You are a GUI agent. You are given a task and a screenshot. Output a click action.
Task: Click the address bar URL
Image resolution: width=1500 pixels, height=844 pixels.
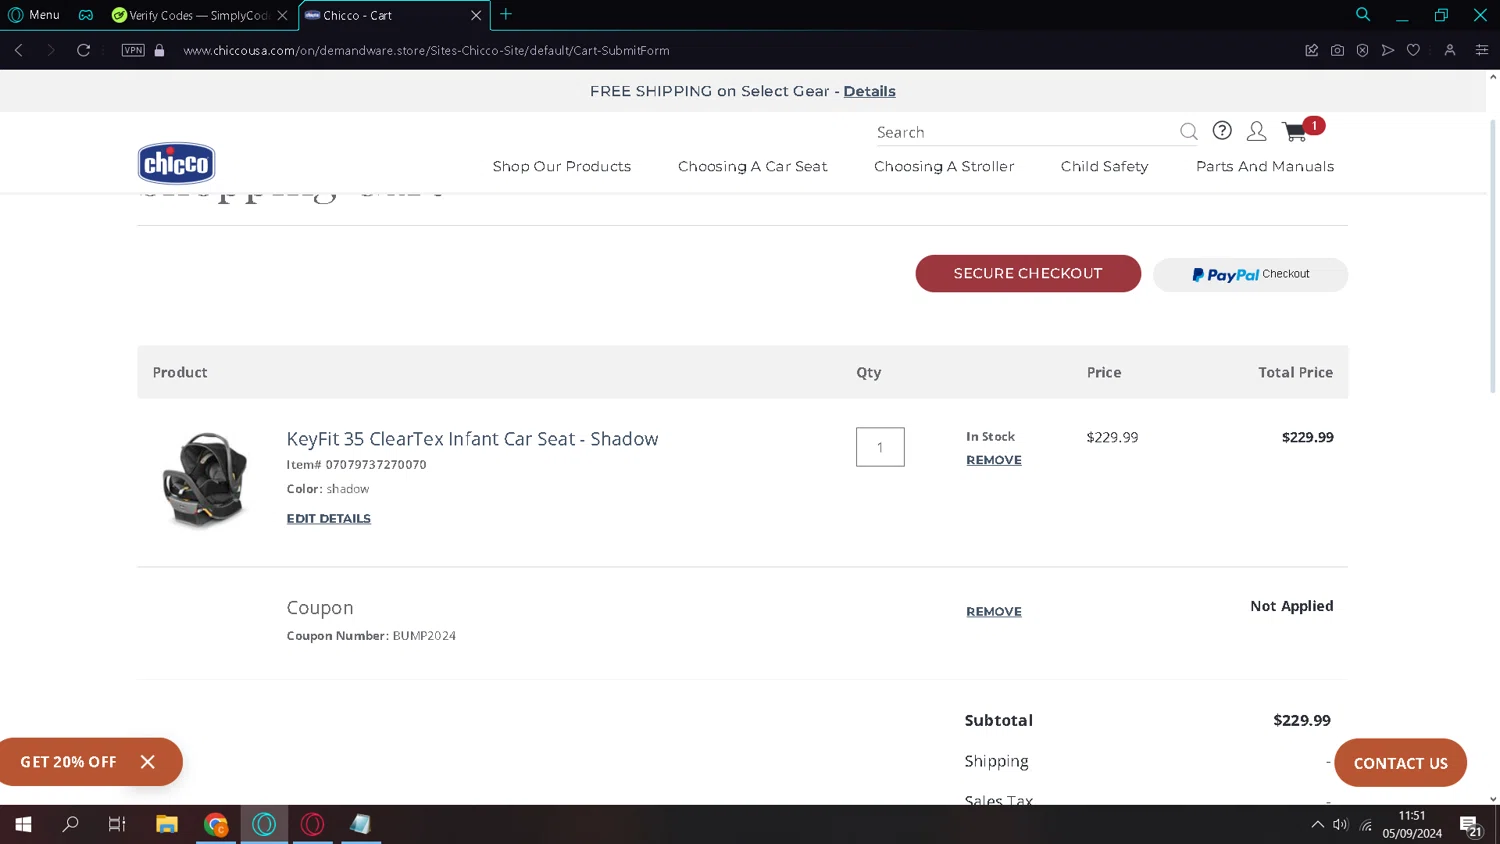pos(426,50)
